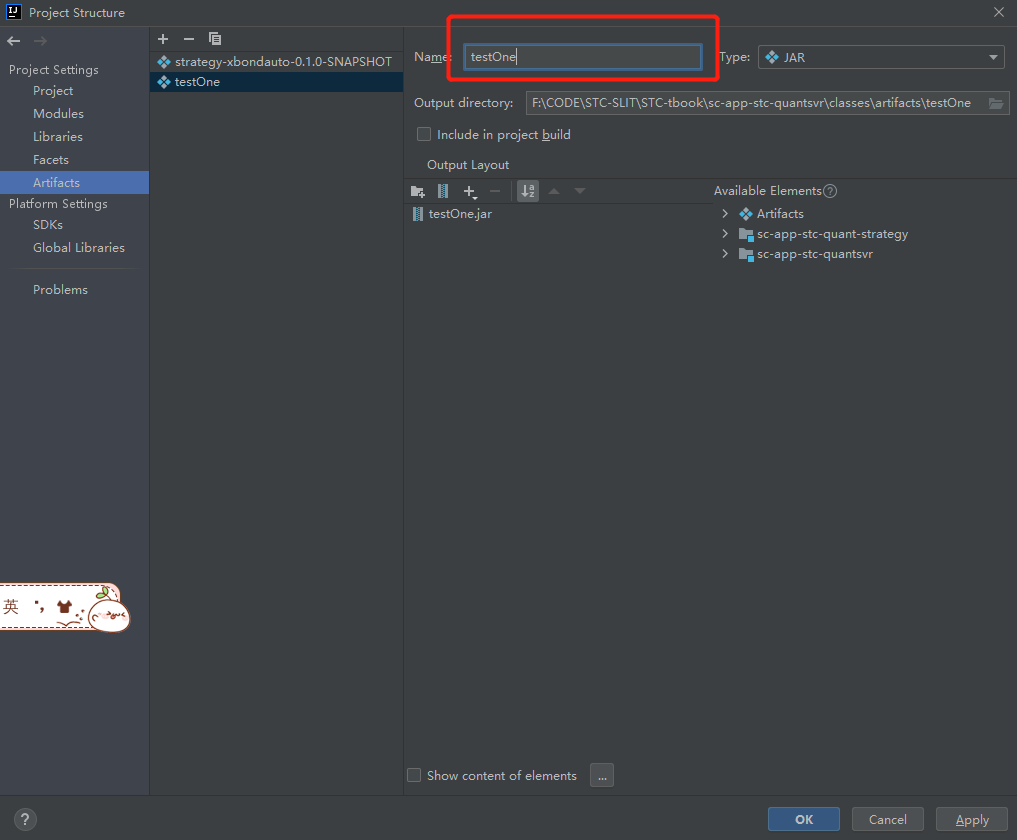1017x840 pixels.
Task: Click the testOne.jar archive icon
Action: pos(418,214)
